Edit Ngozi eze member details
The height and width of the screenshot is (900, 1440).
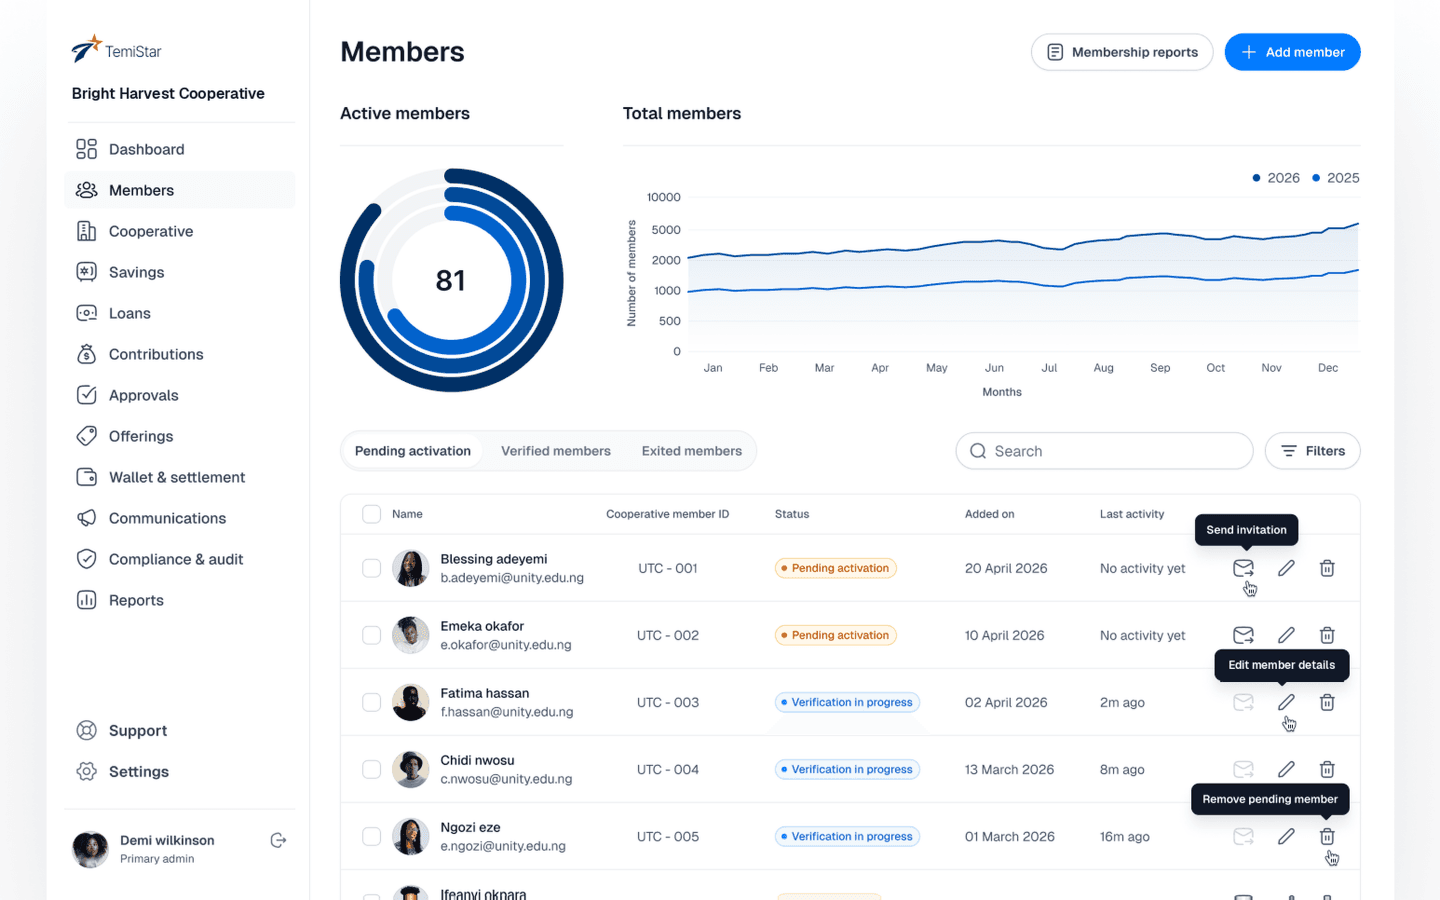click(1286, 836)
